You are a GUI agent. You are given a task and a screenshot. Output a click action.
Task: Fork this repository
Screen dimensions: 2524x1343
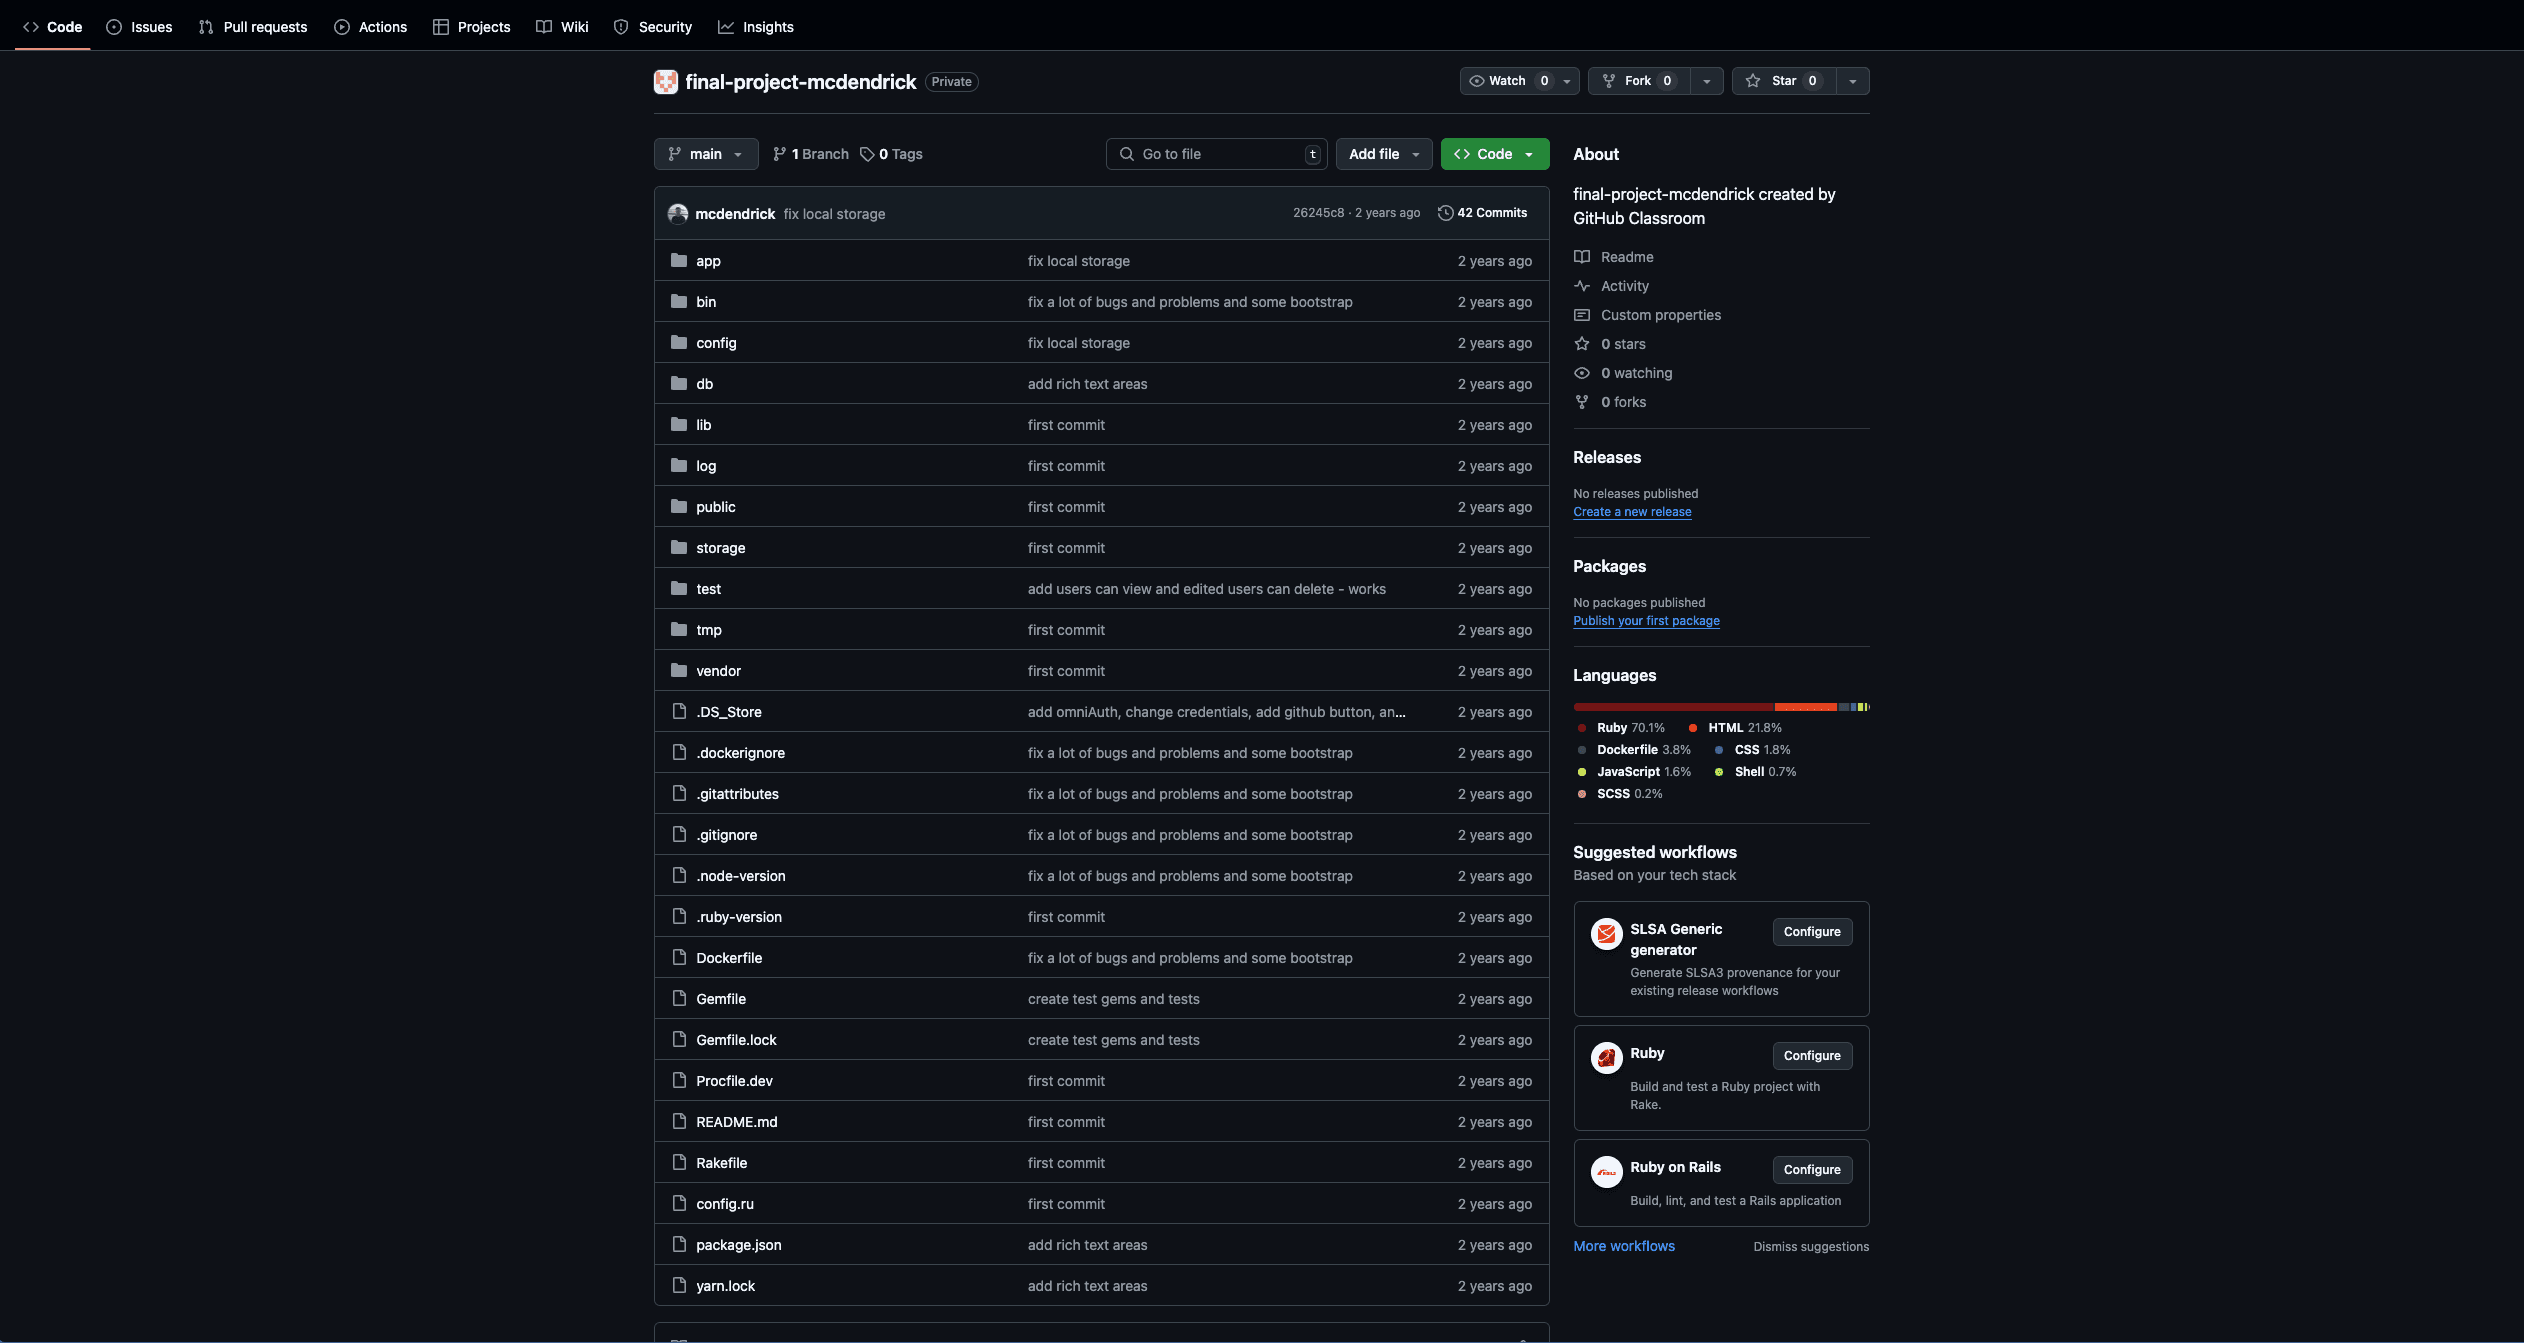1638,81
